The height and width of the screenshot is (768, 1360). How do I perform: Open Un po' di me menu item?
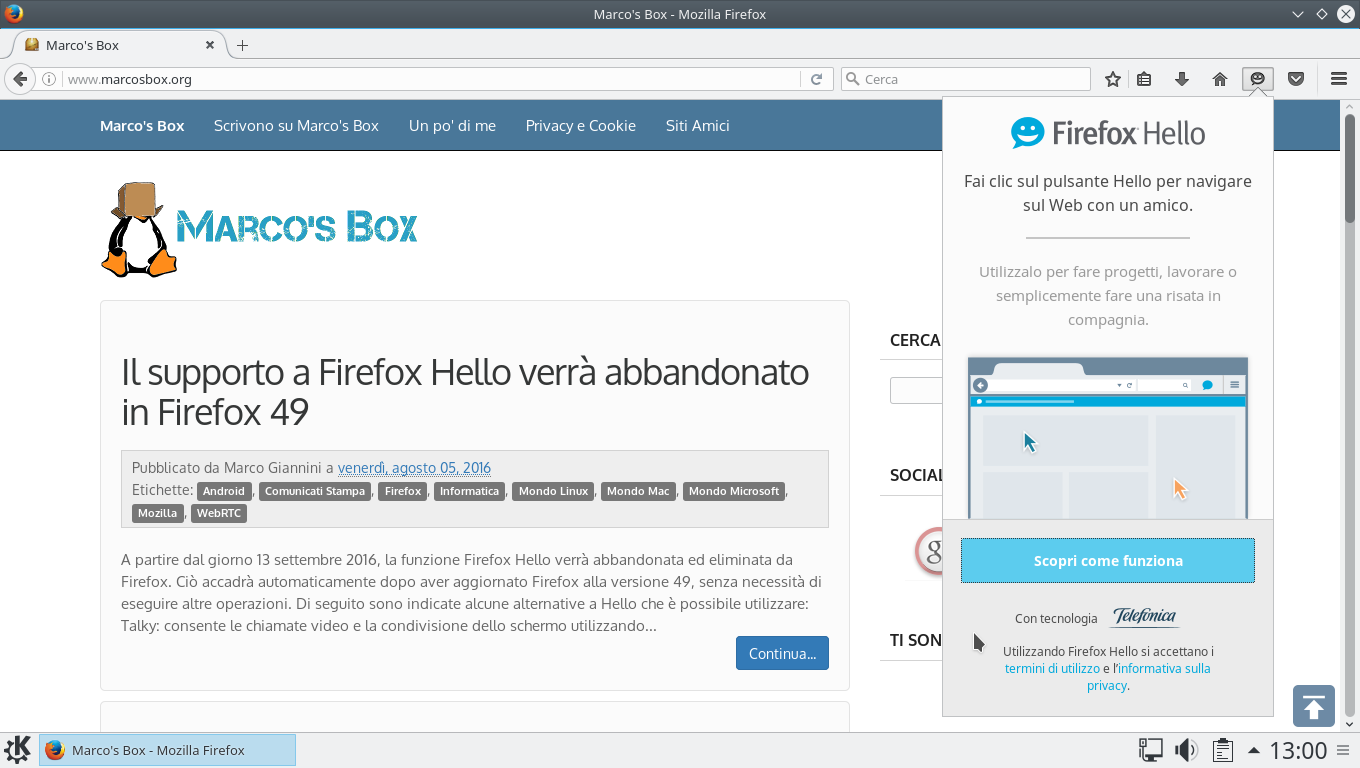click(452, 126)
